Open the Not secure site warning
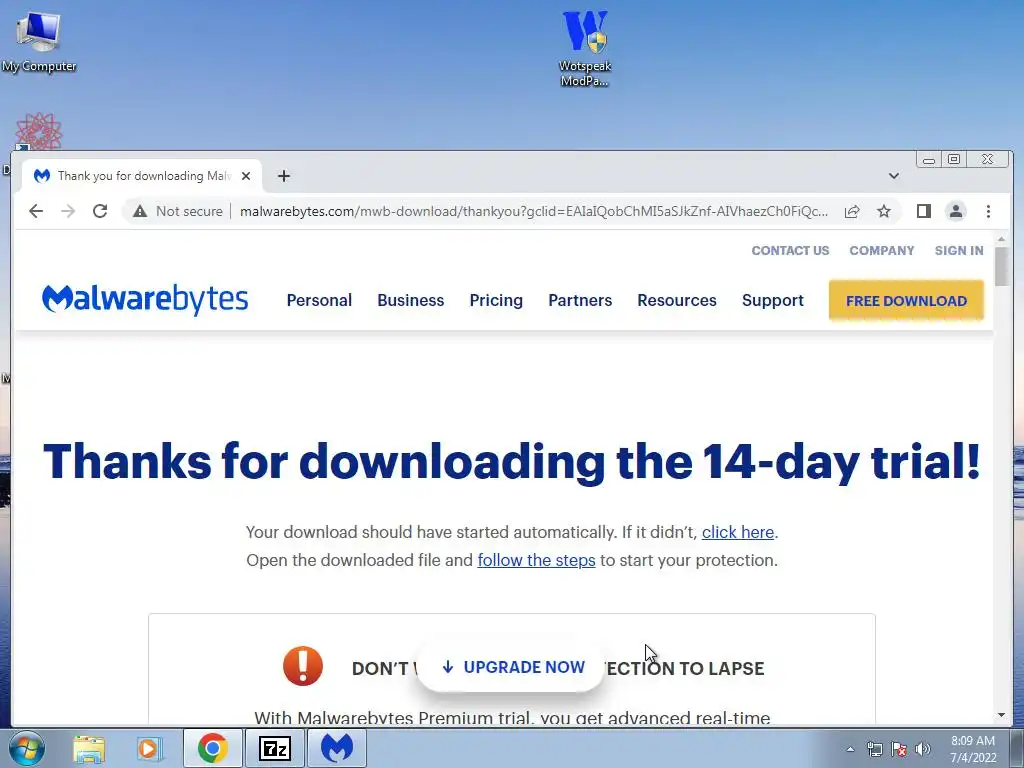Viewport: 1024px width, 768px height. (x=178, y=211)
